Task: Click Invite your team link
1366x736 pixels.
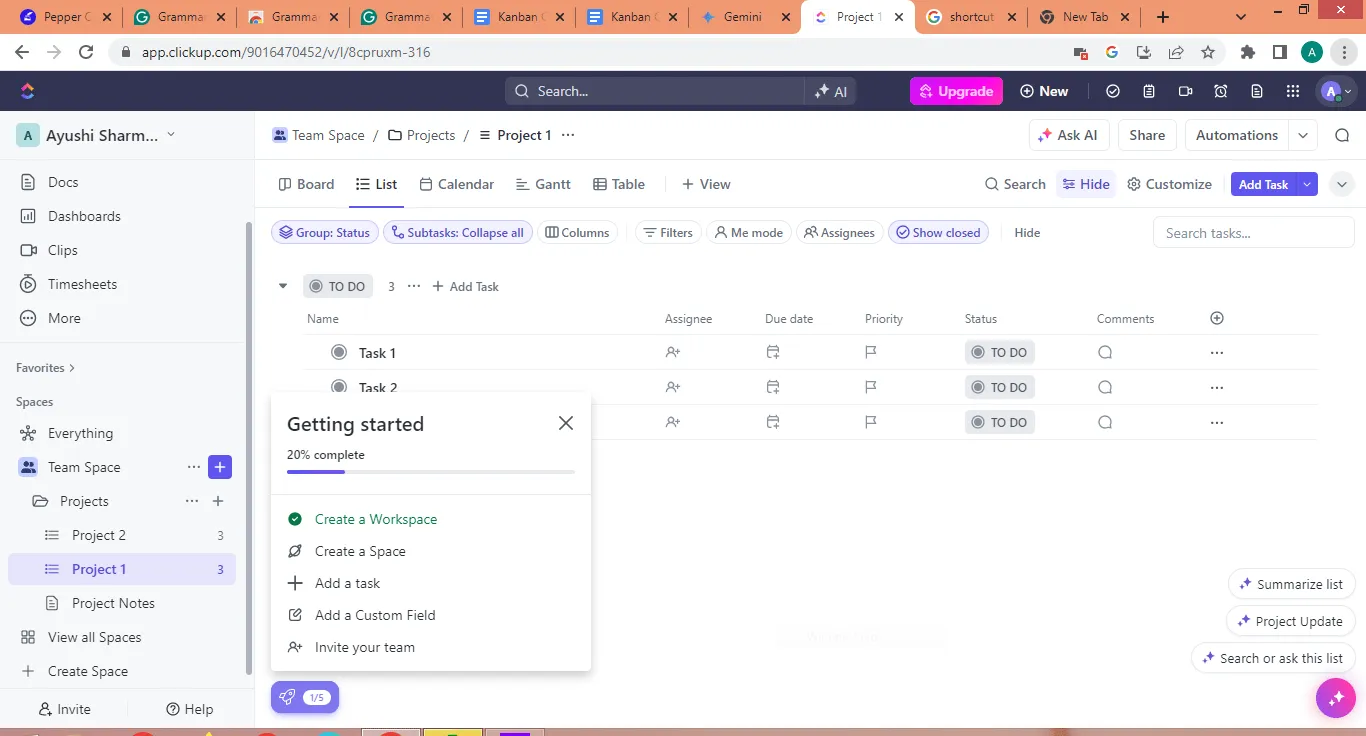Action: click(365, 647)
